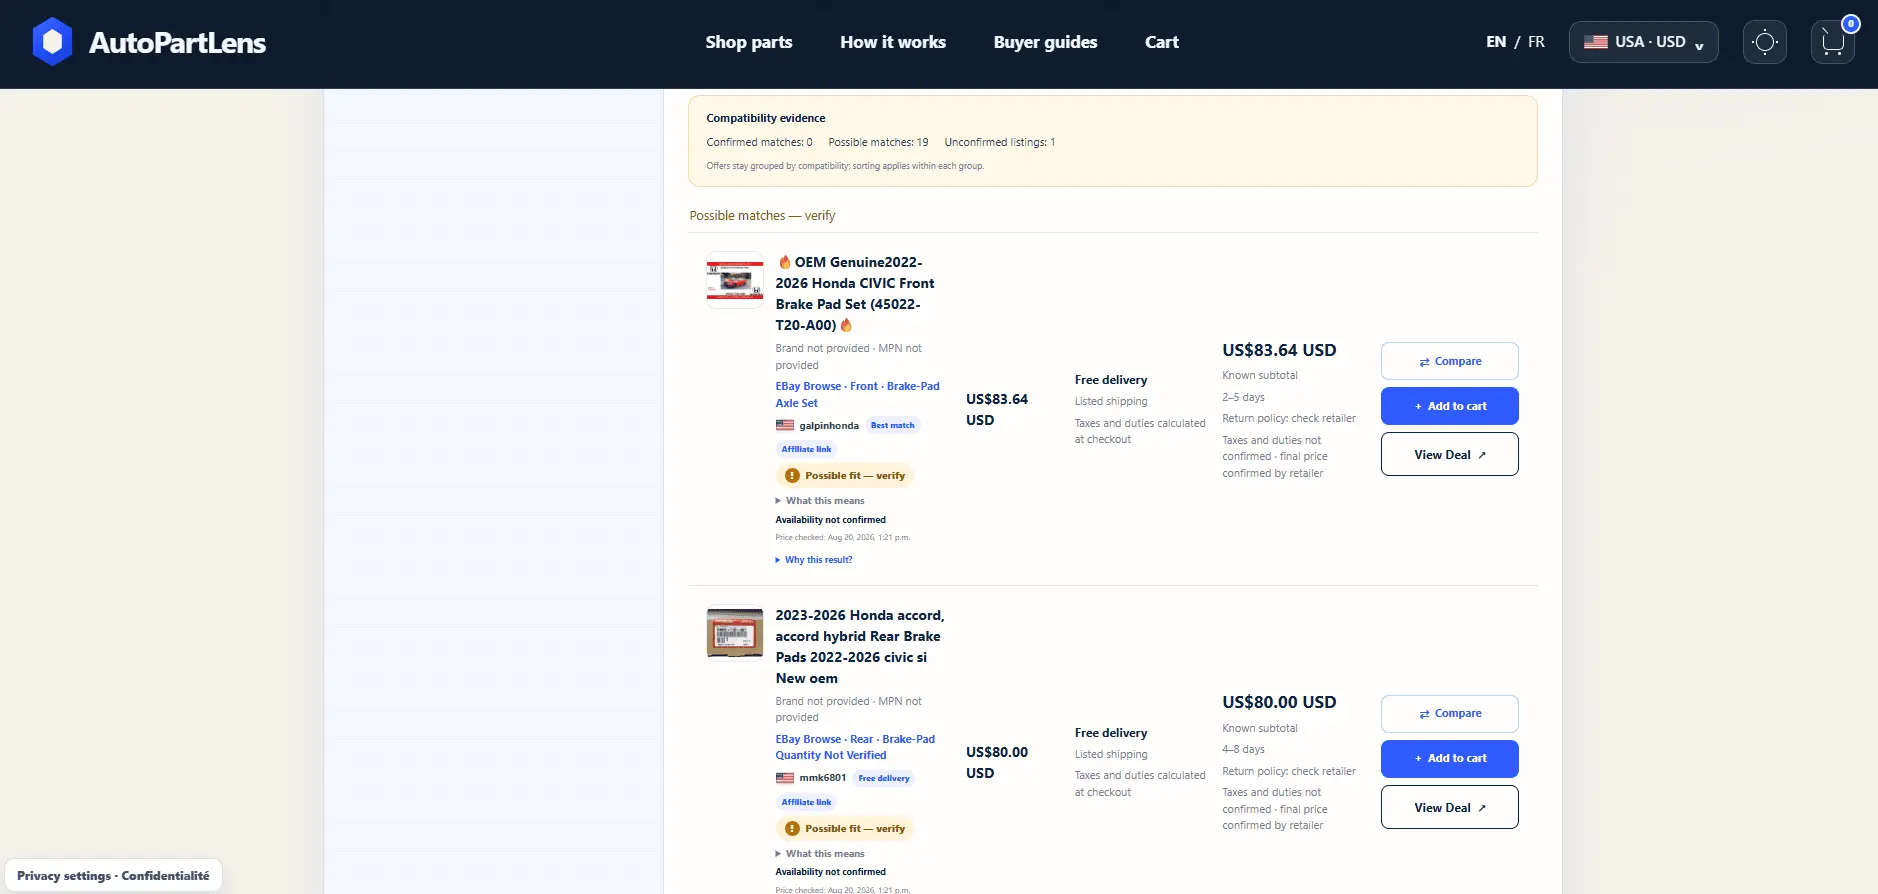Click Possible fit — verify badge on Civic listing
1878x894 pixels.
pyautogui.click(x=845, y=476)
